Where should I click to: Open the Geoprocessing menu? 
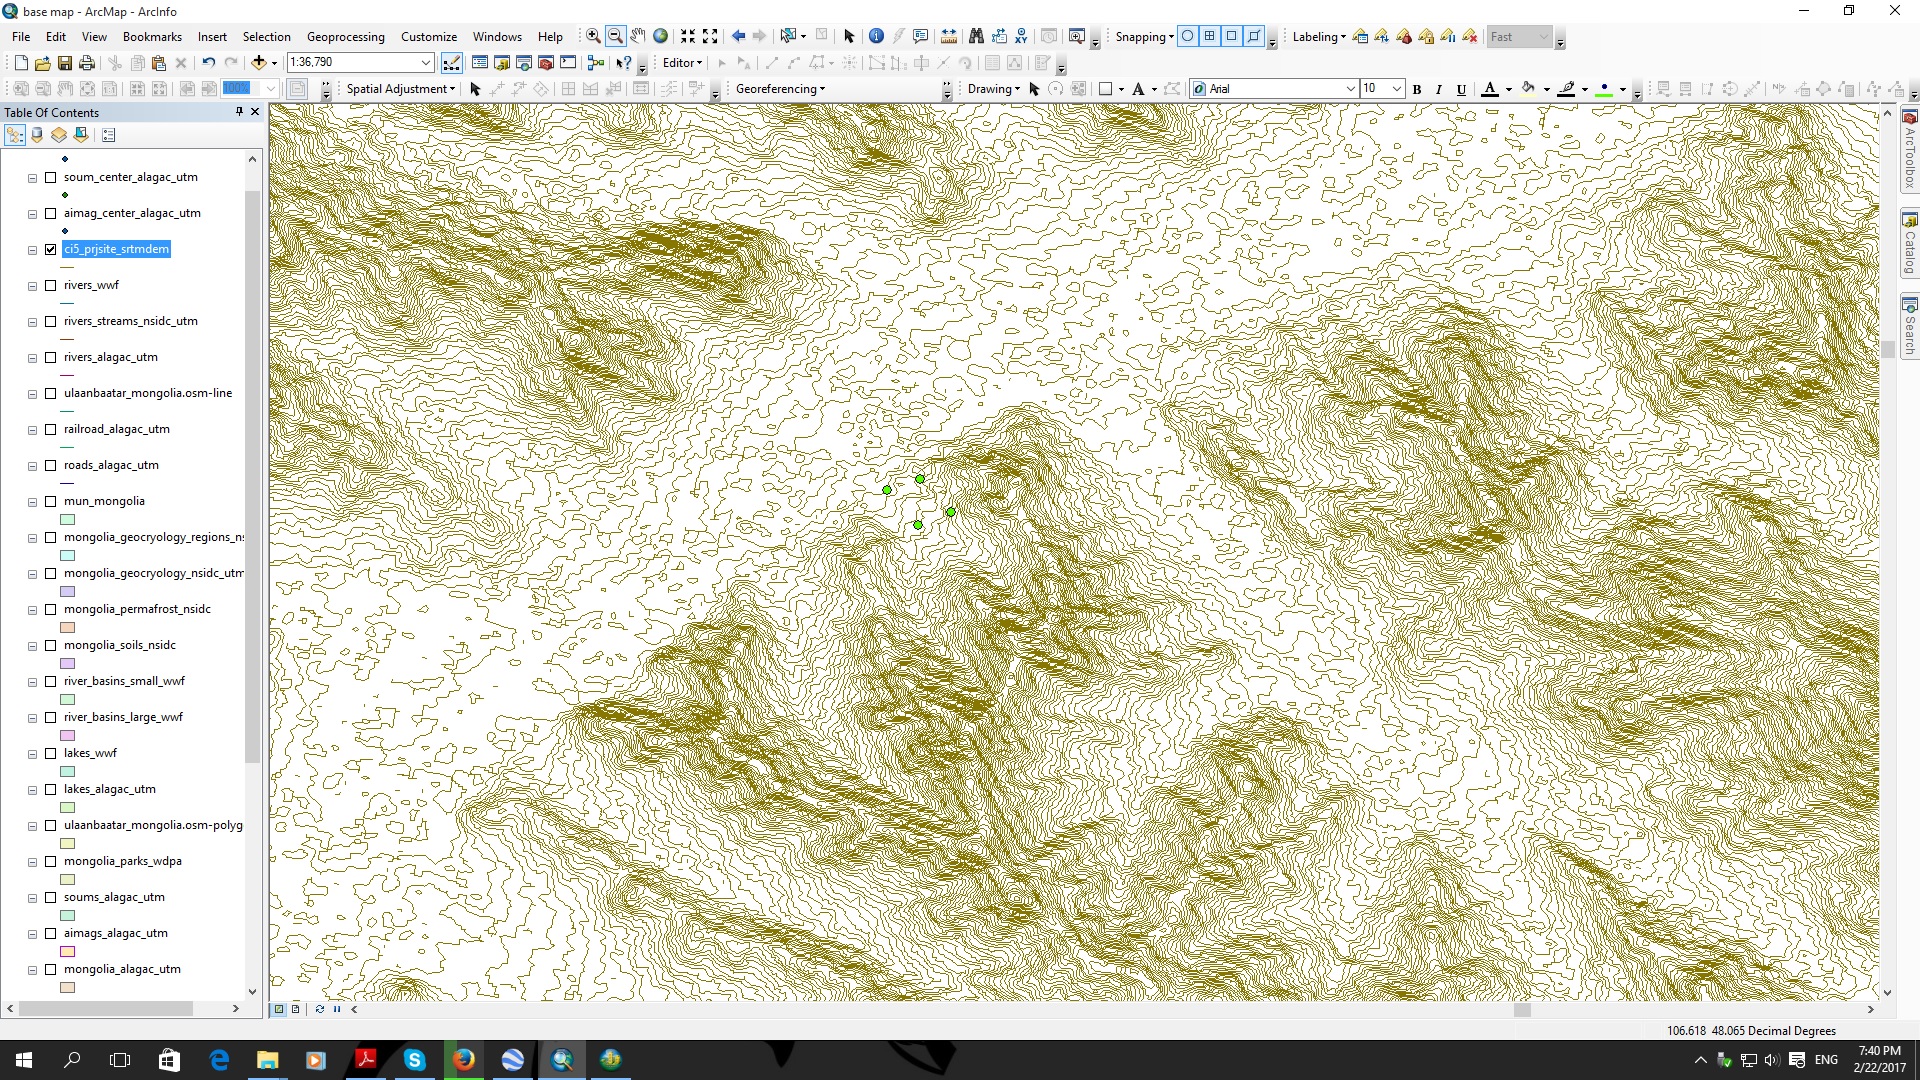[345, 37]
